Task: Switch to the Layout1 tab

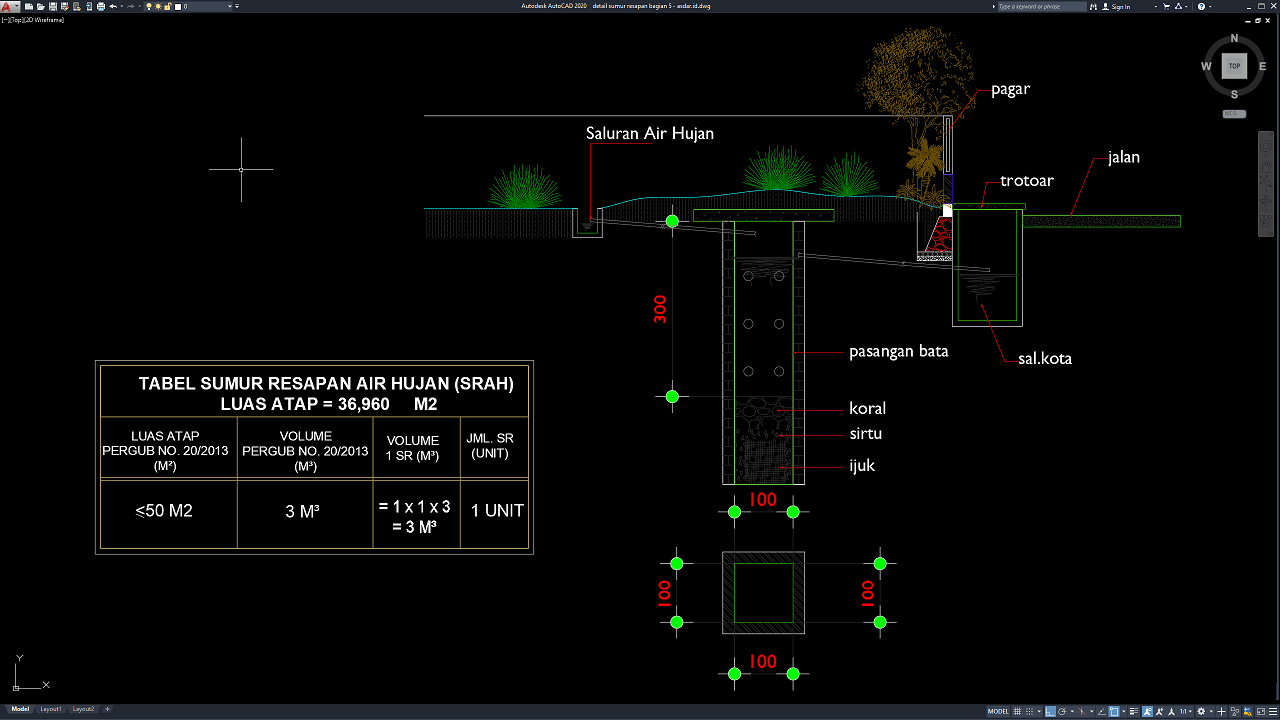Action: 50,709
